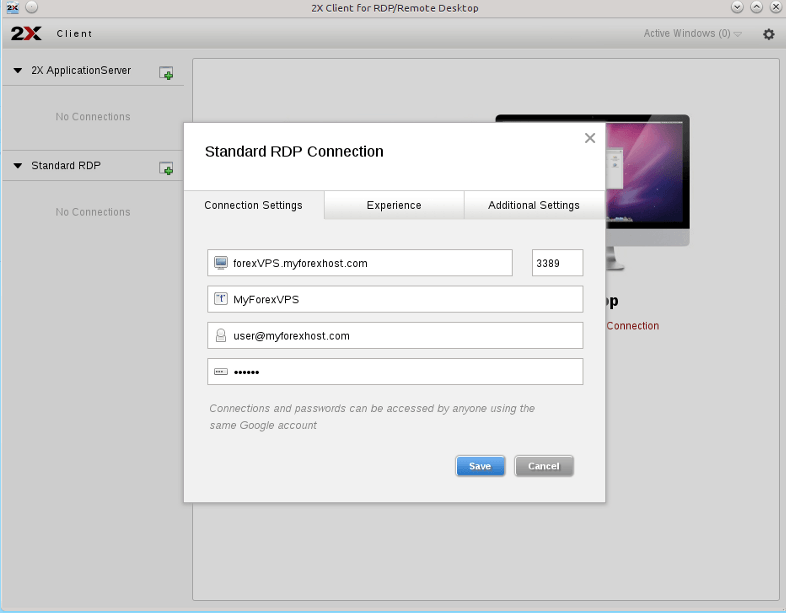The image size is (786, 613).
Task: Click the red Connection link behind dialog
Action: pos(633,326)
